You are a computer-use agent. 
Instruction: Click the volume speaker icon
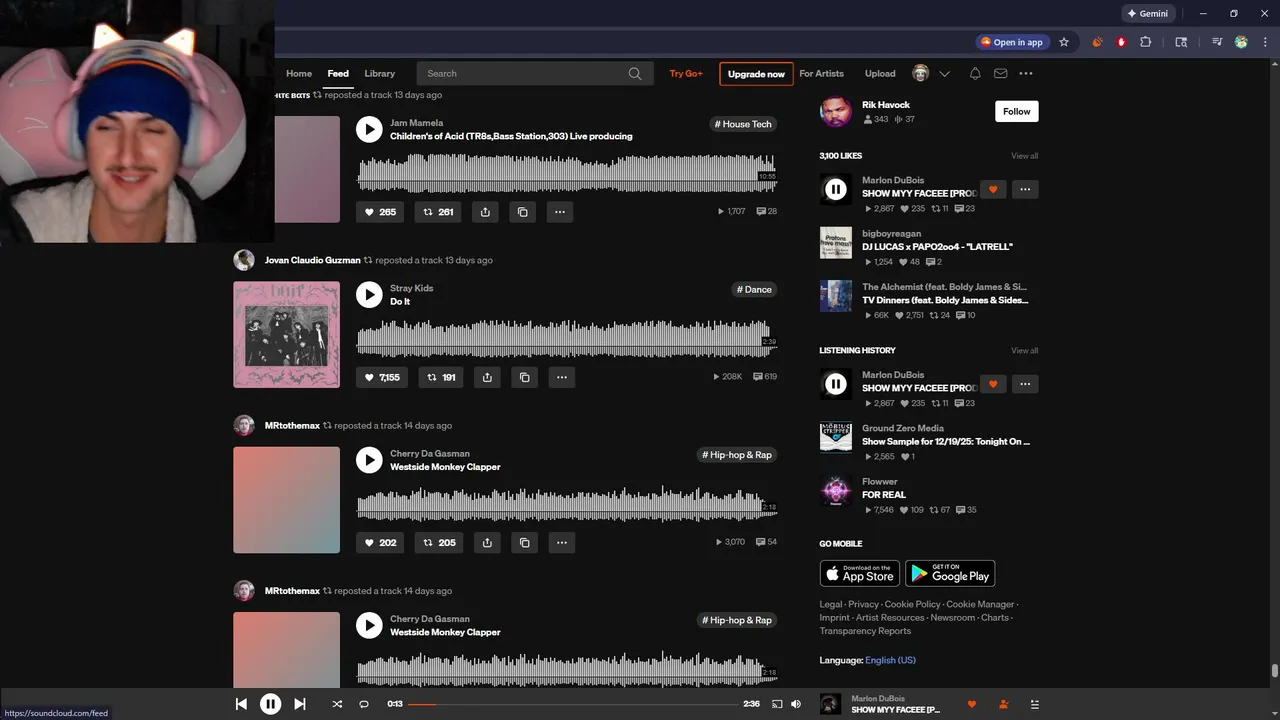(796, 704)
